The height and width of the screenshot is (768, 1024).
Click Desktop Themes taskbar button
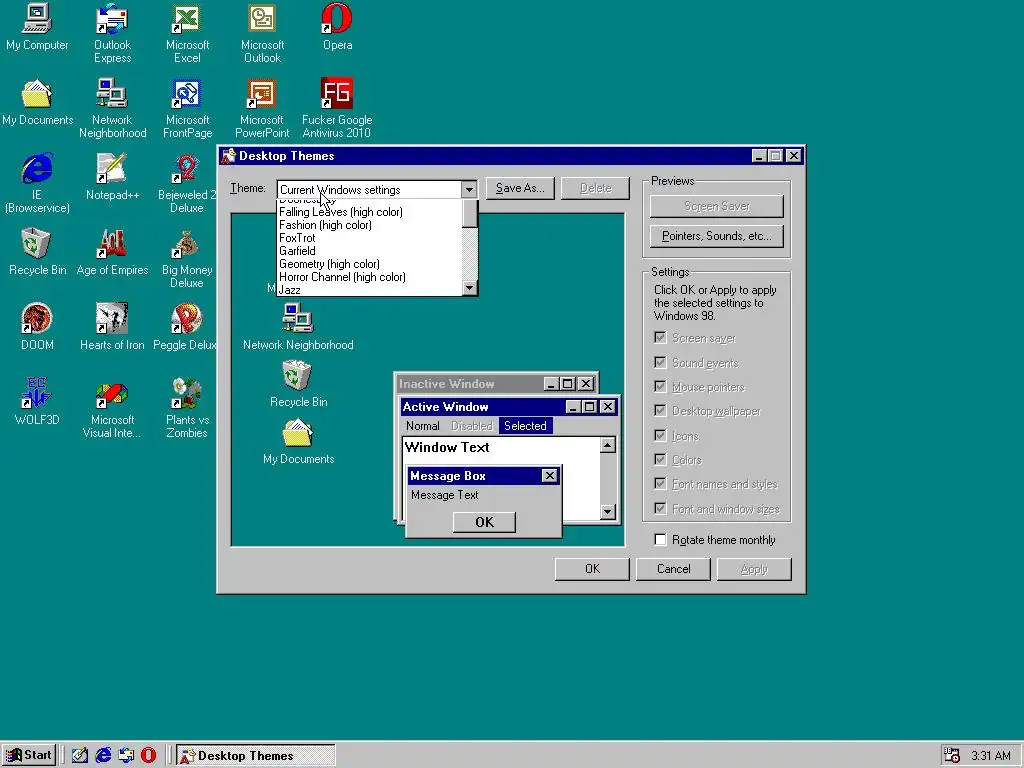coord(255,755)
